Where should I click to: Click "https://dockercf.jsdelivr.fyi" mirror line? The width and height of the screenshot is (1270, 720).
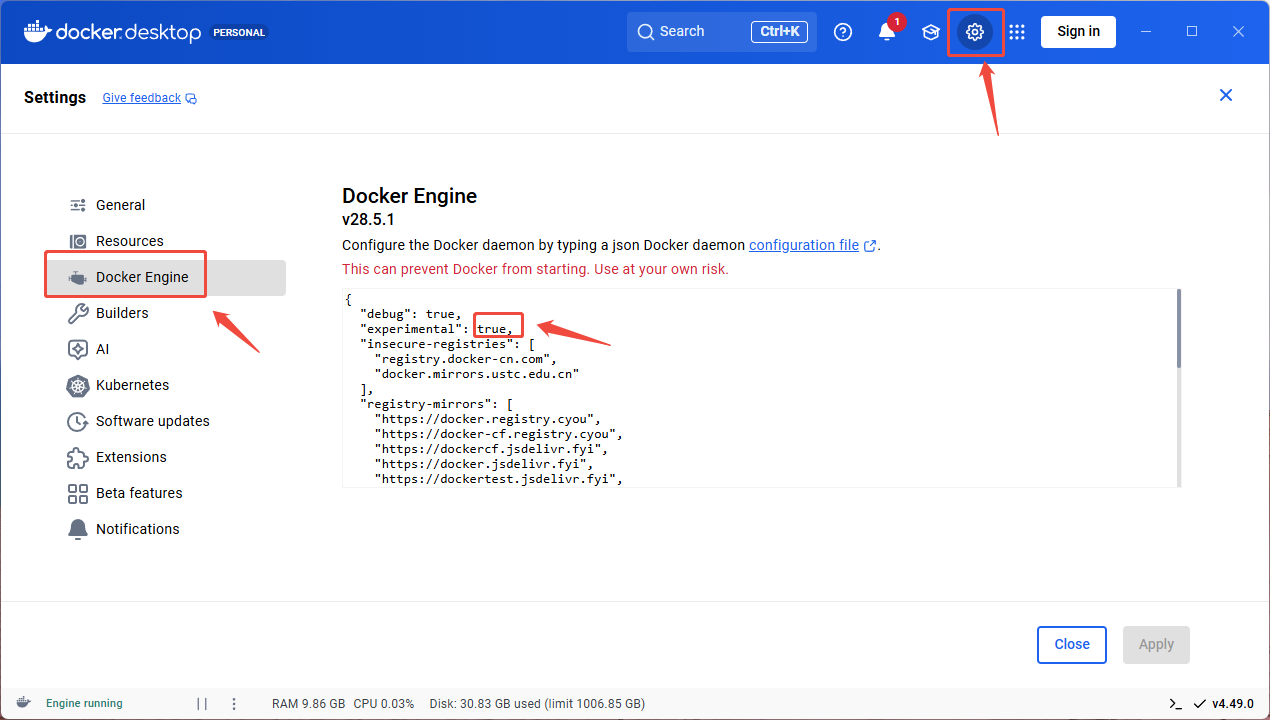(x=492, y=449)
